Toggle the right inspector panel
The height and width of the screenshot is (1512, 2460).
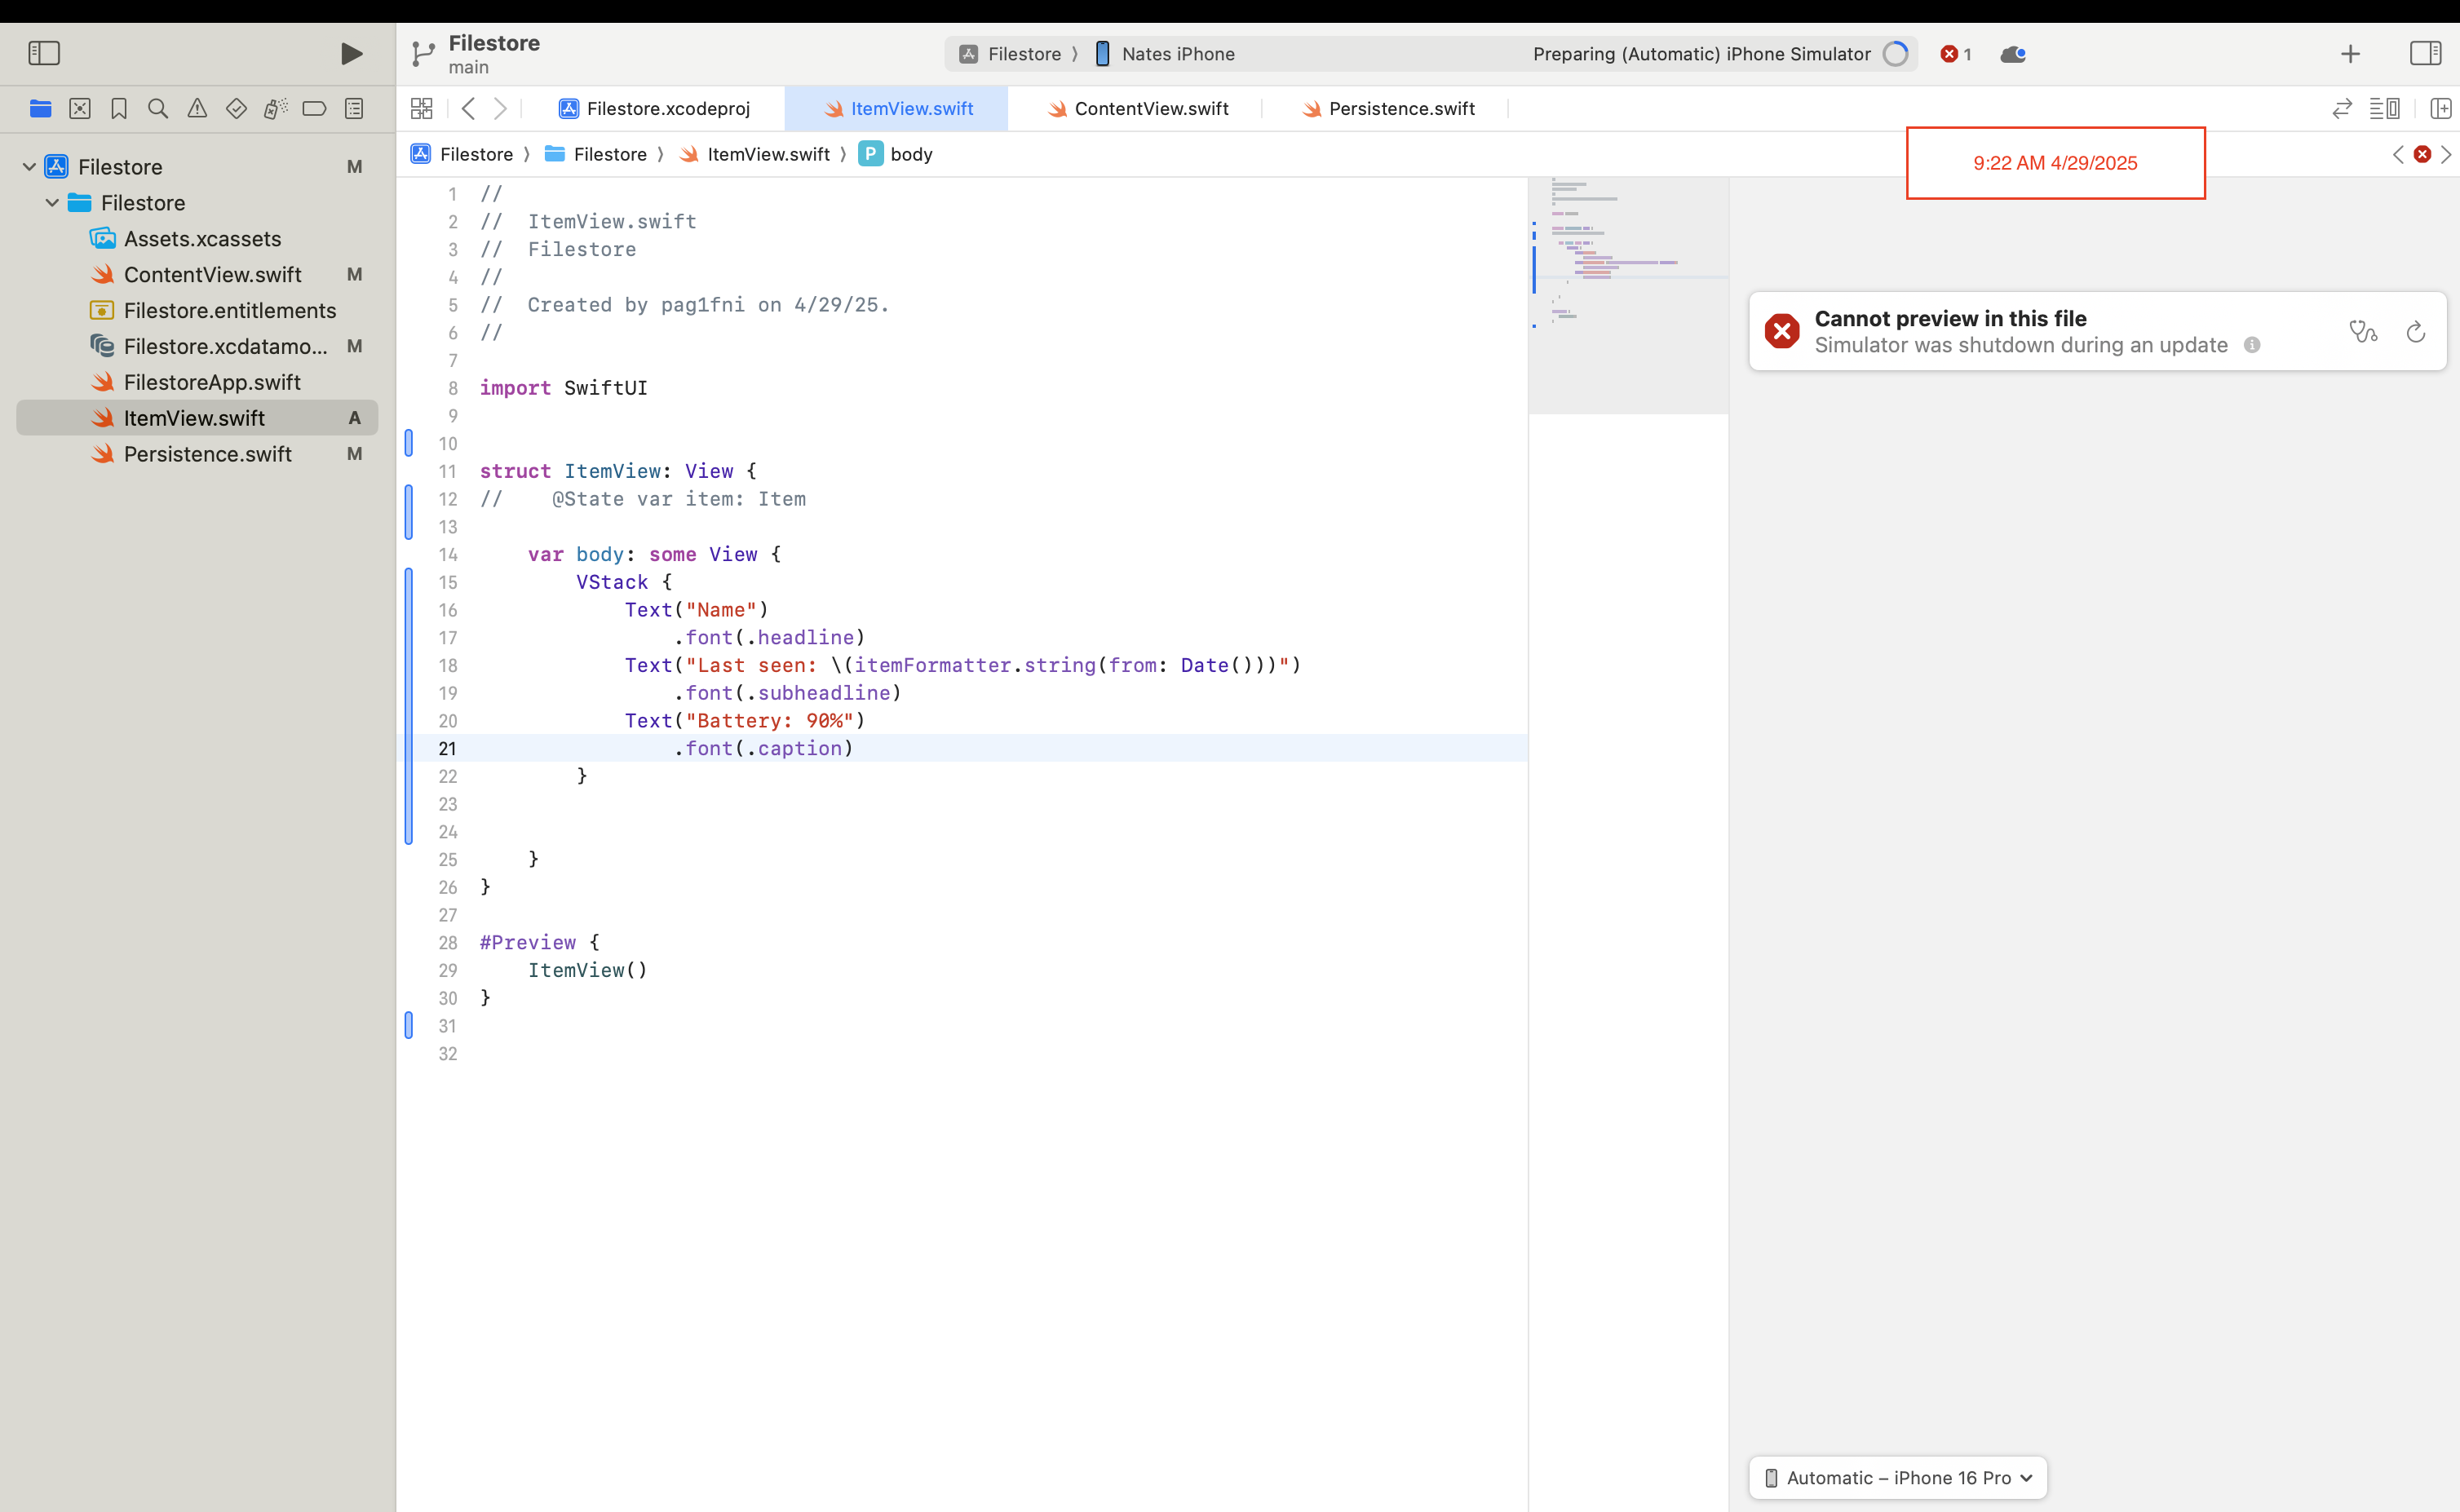(x=2425, y=53)
